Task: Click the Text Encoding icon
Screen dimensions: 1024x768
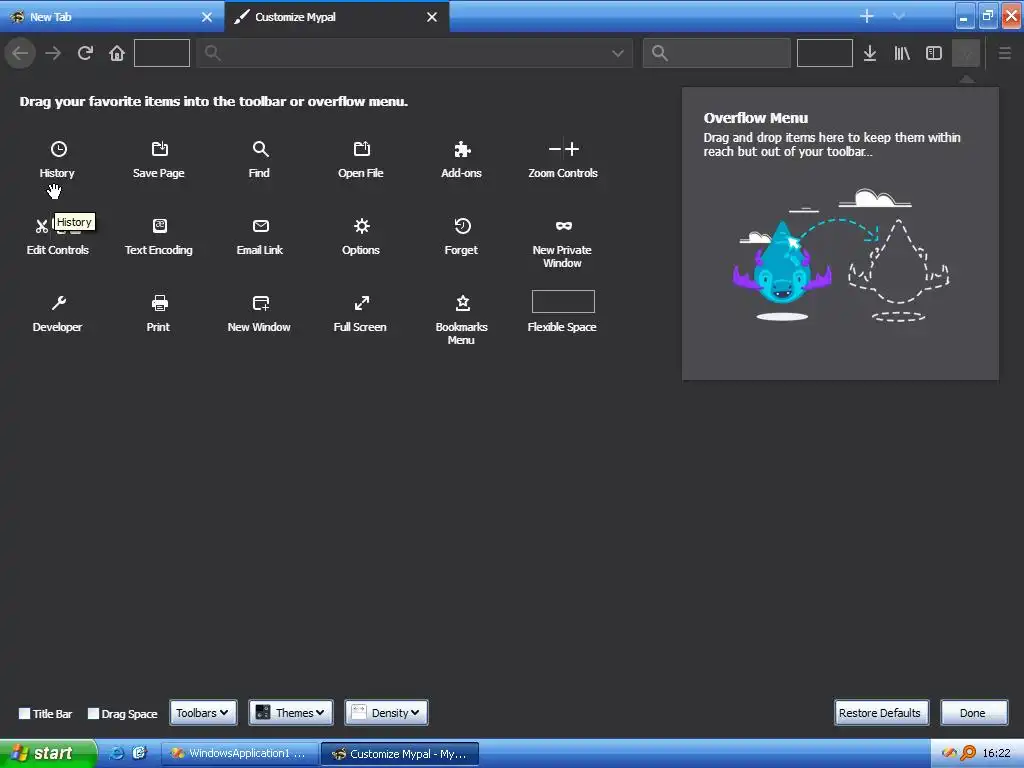Action: (159, 226)
